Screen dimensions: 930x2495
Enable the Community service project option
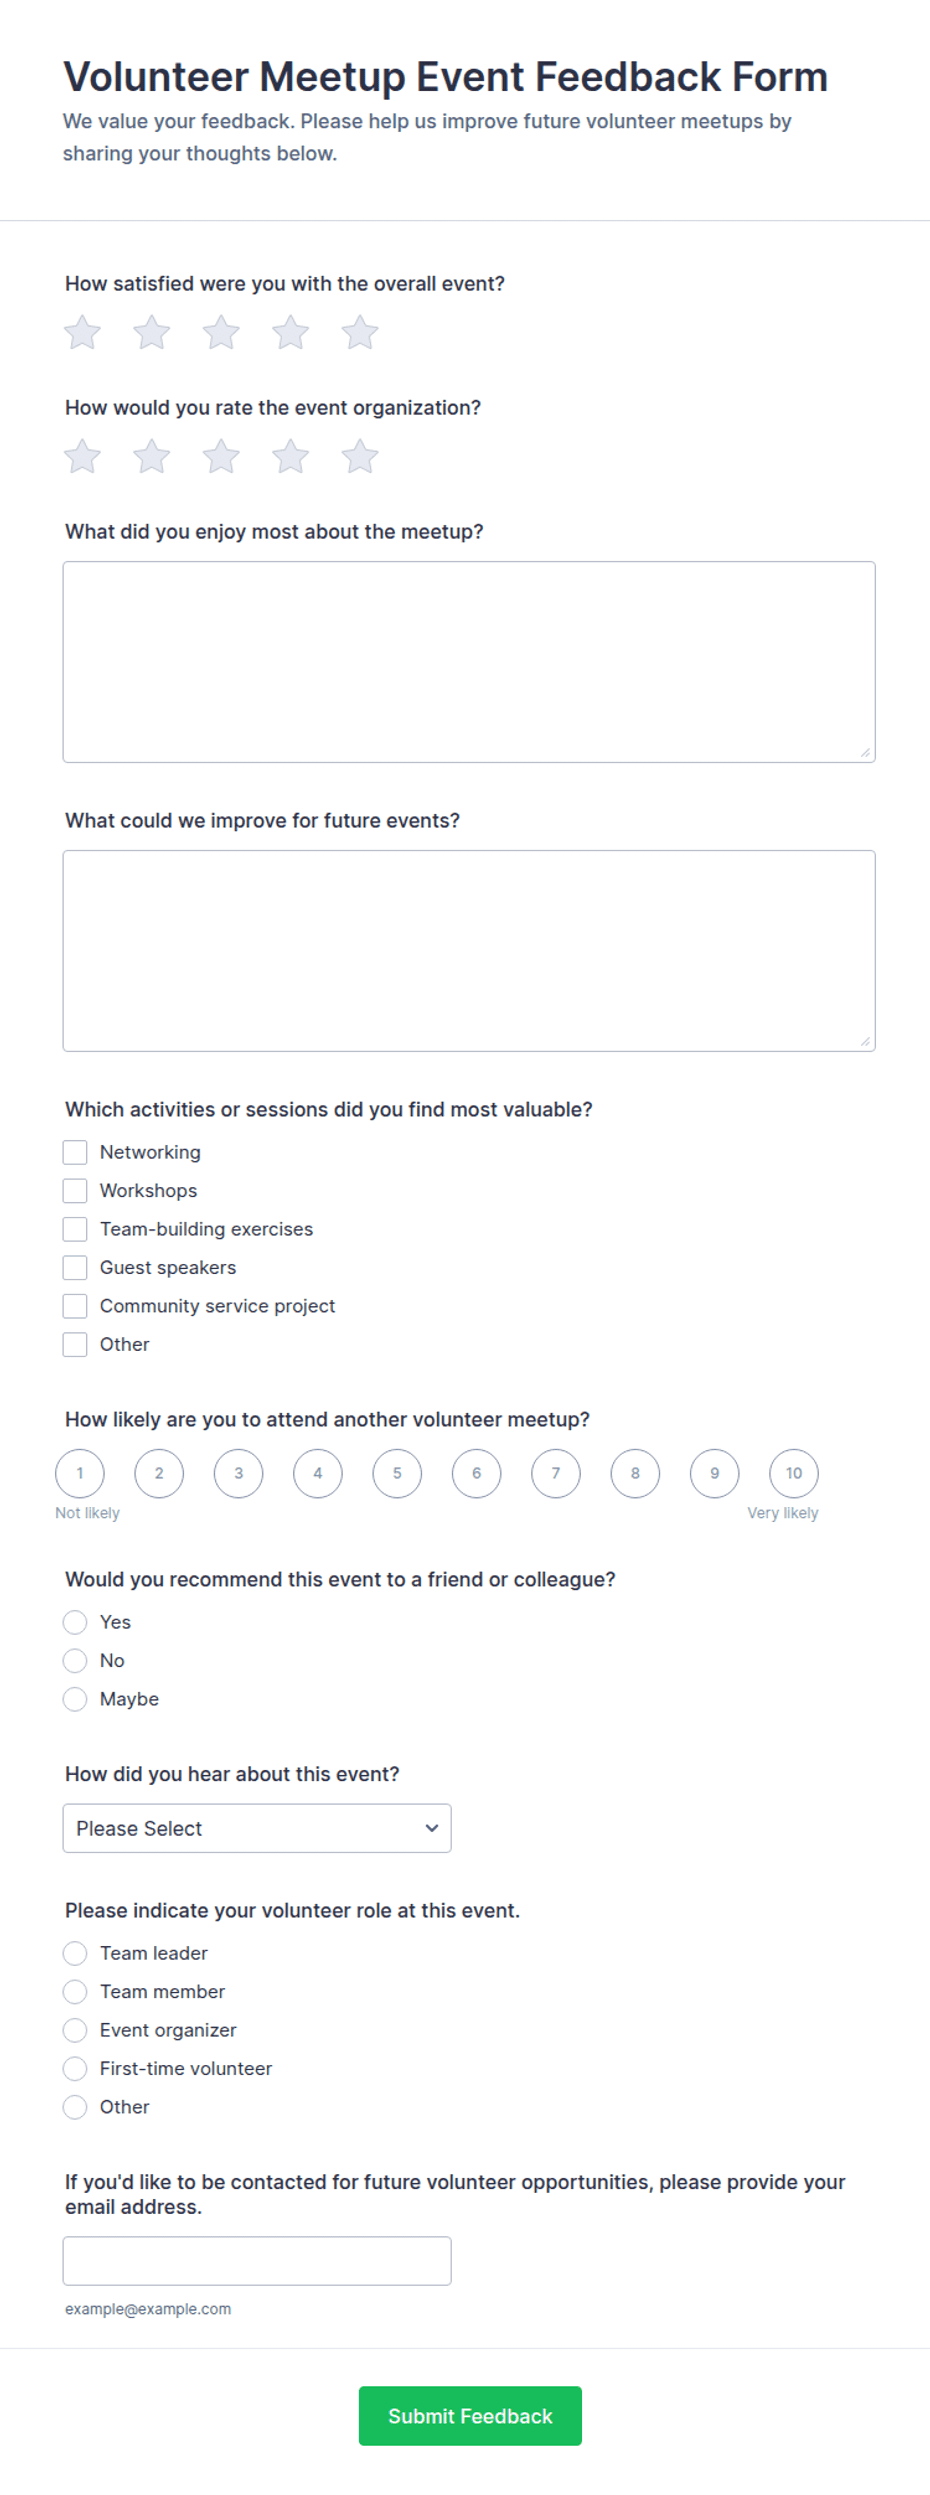coord(75,1306)
